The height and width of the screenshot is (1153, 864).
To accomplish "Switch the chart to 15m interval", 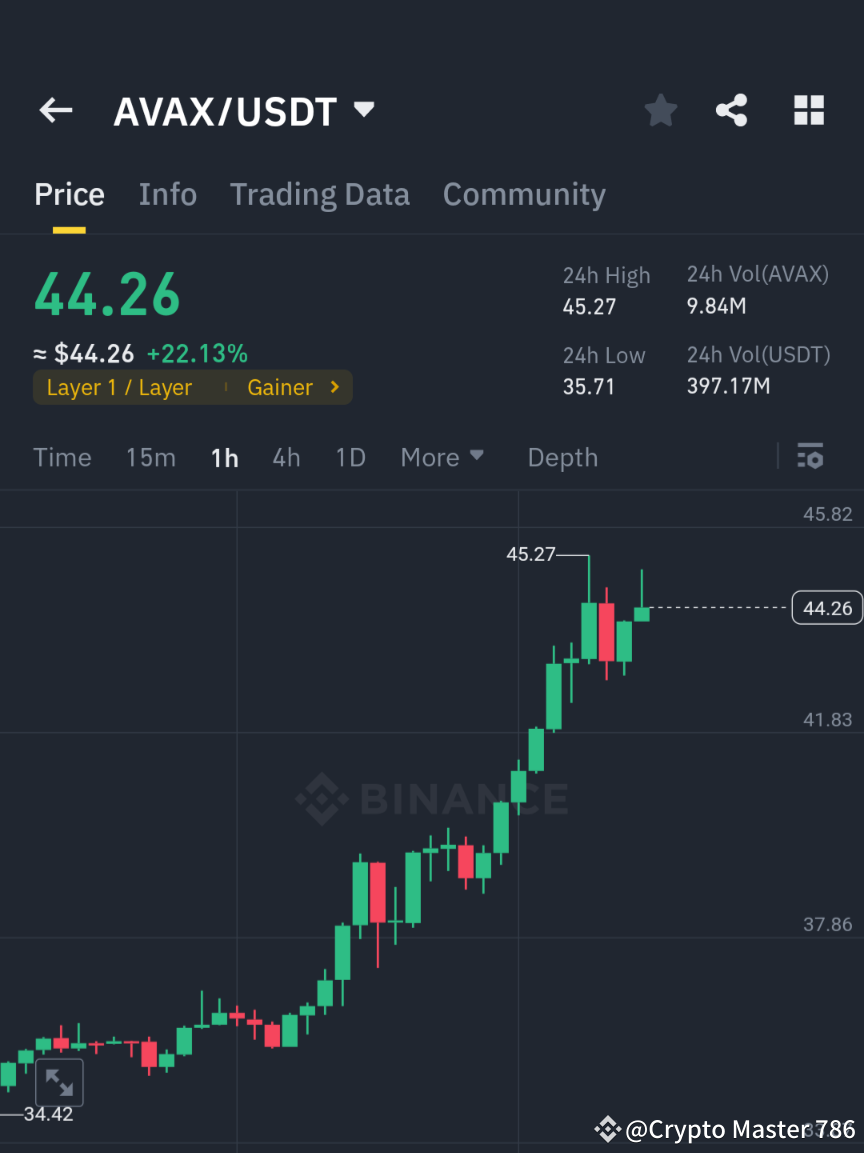I will click(x=150, y=457).
